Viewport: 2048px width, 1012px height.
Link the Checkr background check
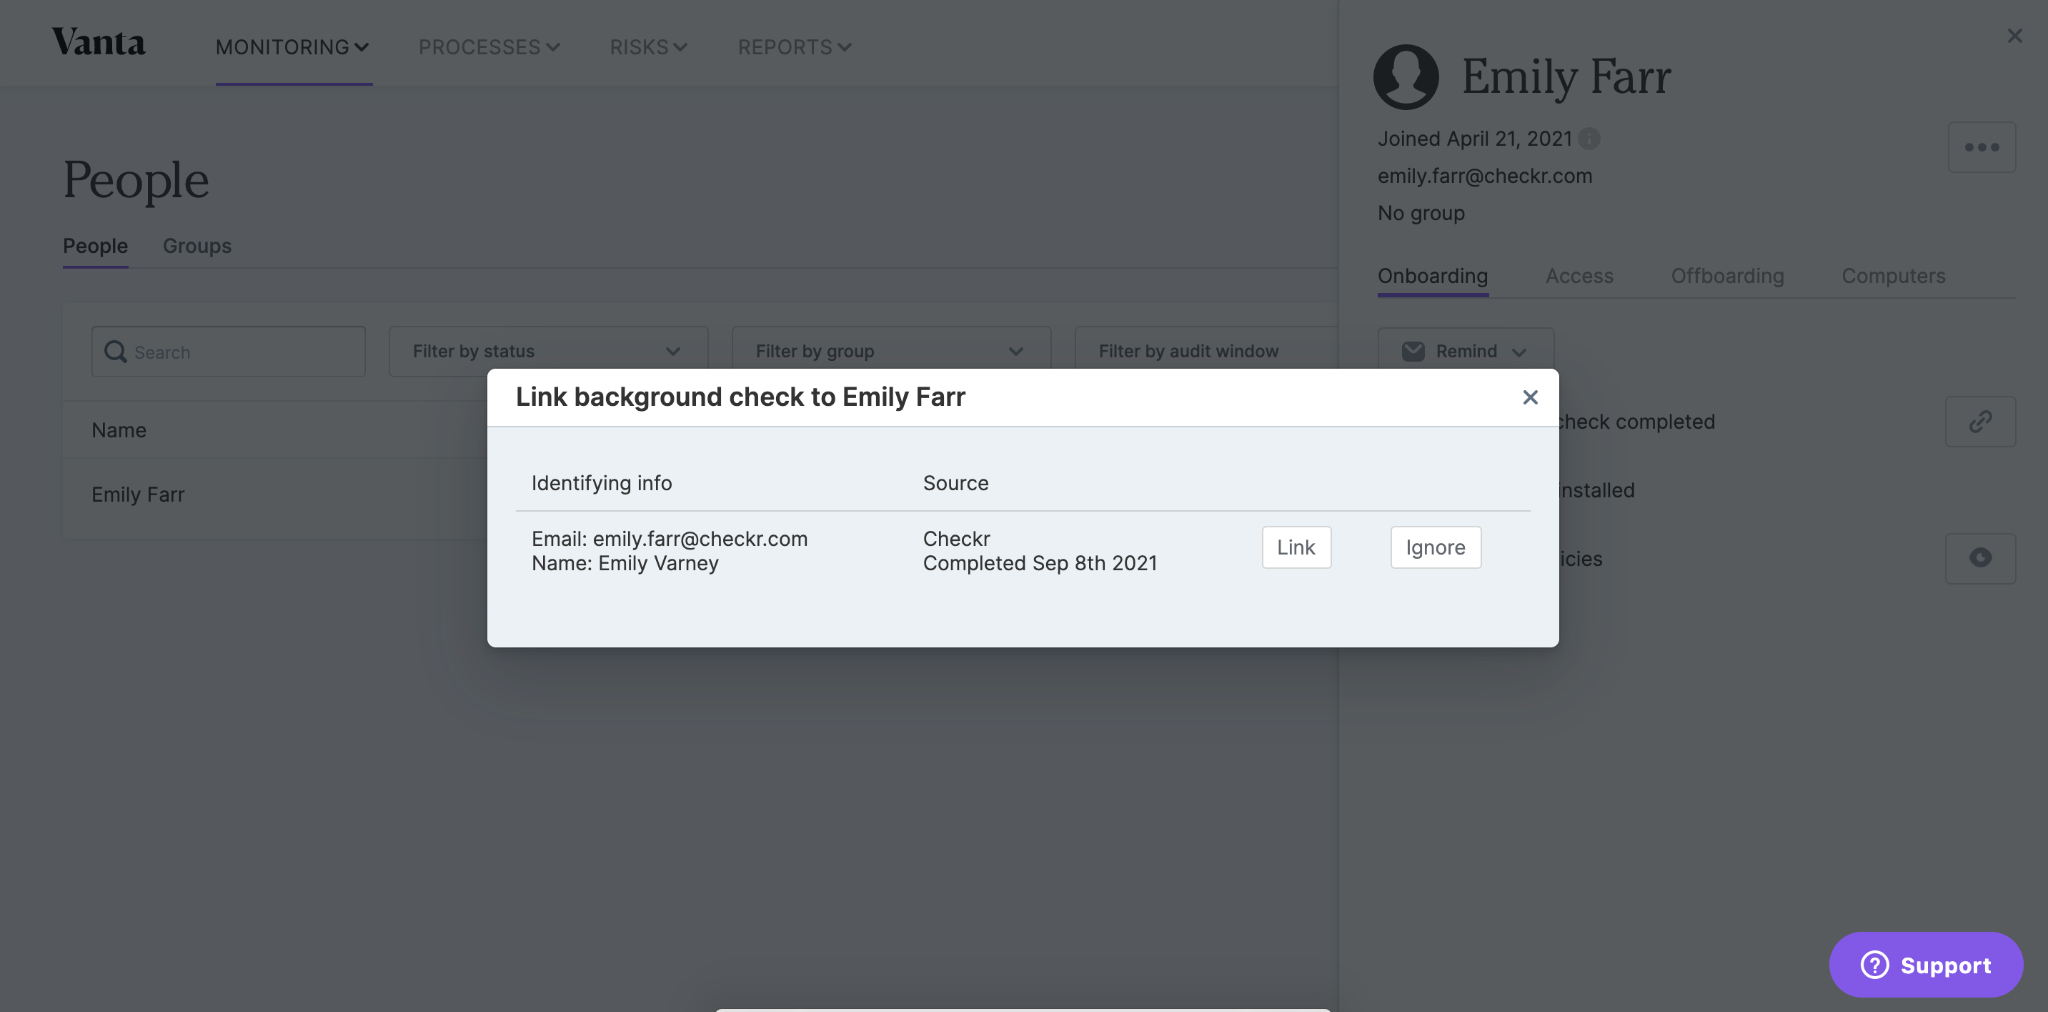tap(1296, 547)
